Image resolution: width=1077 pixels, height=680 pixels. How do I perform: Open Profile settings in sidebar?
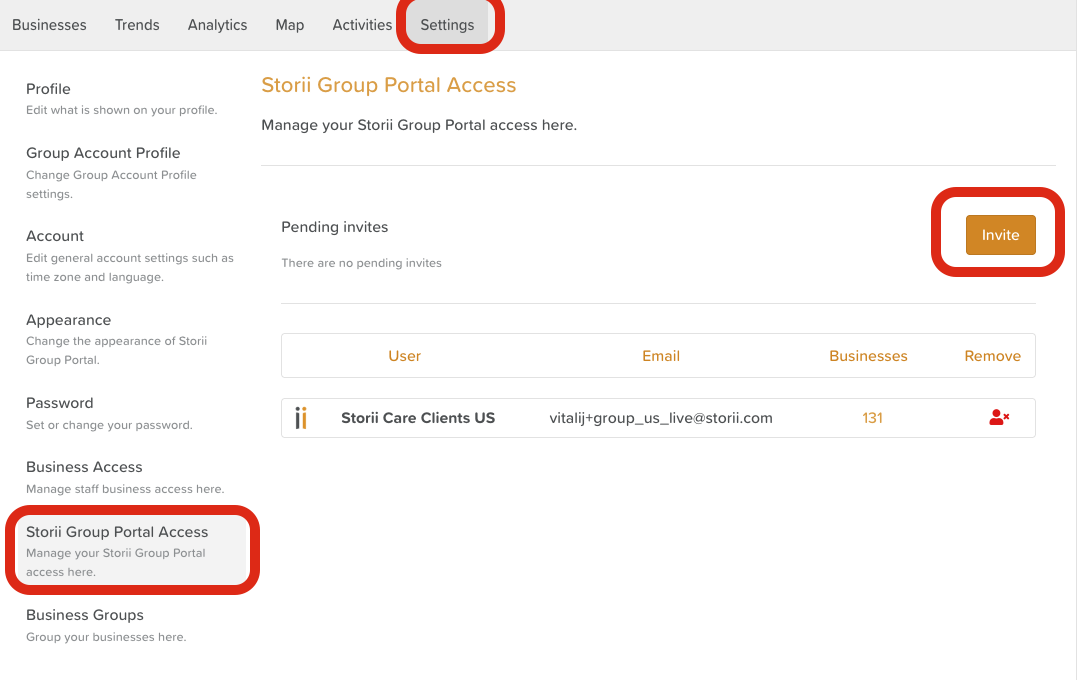click(49, 89)
